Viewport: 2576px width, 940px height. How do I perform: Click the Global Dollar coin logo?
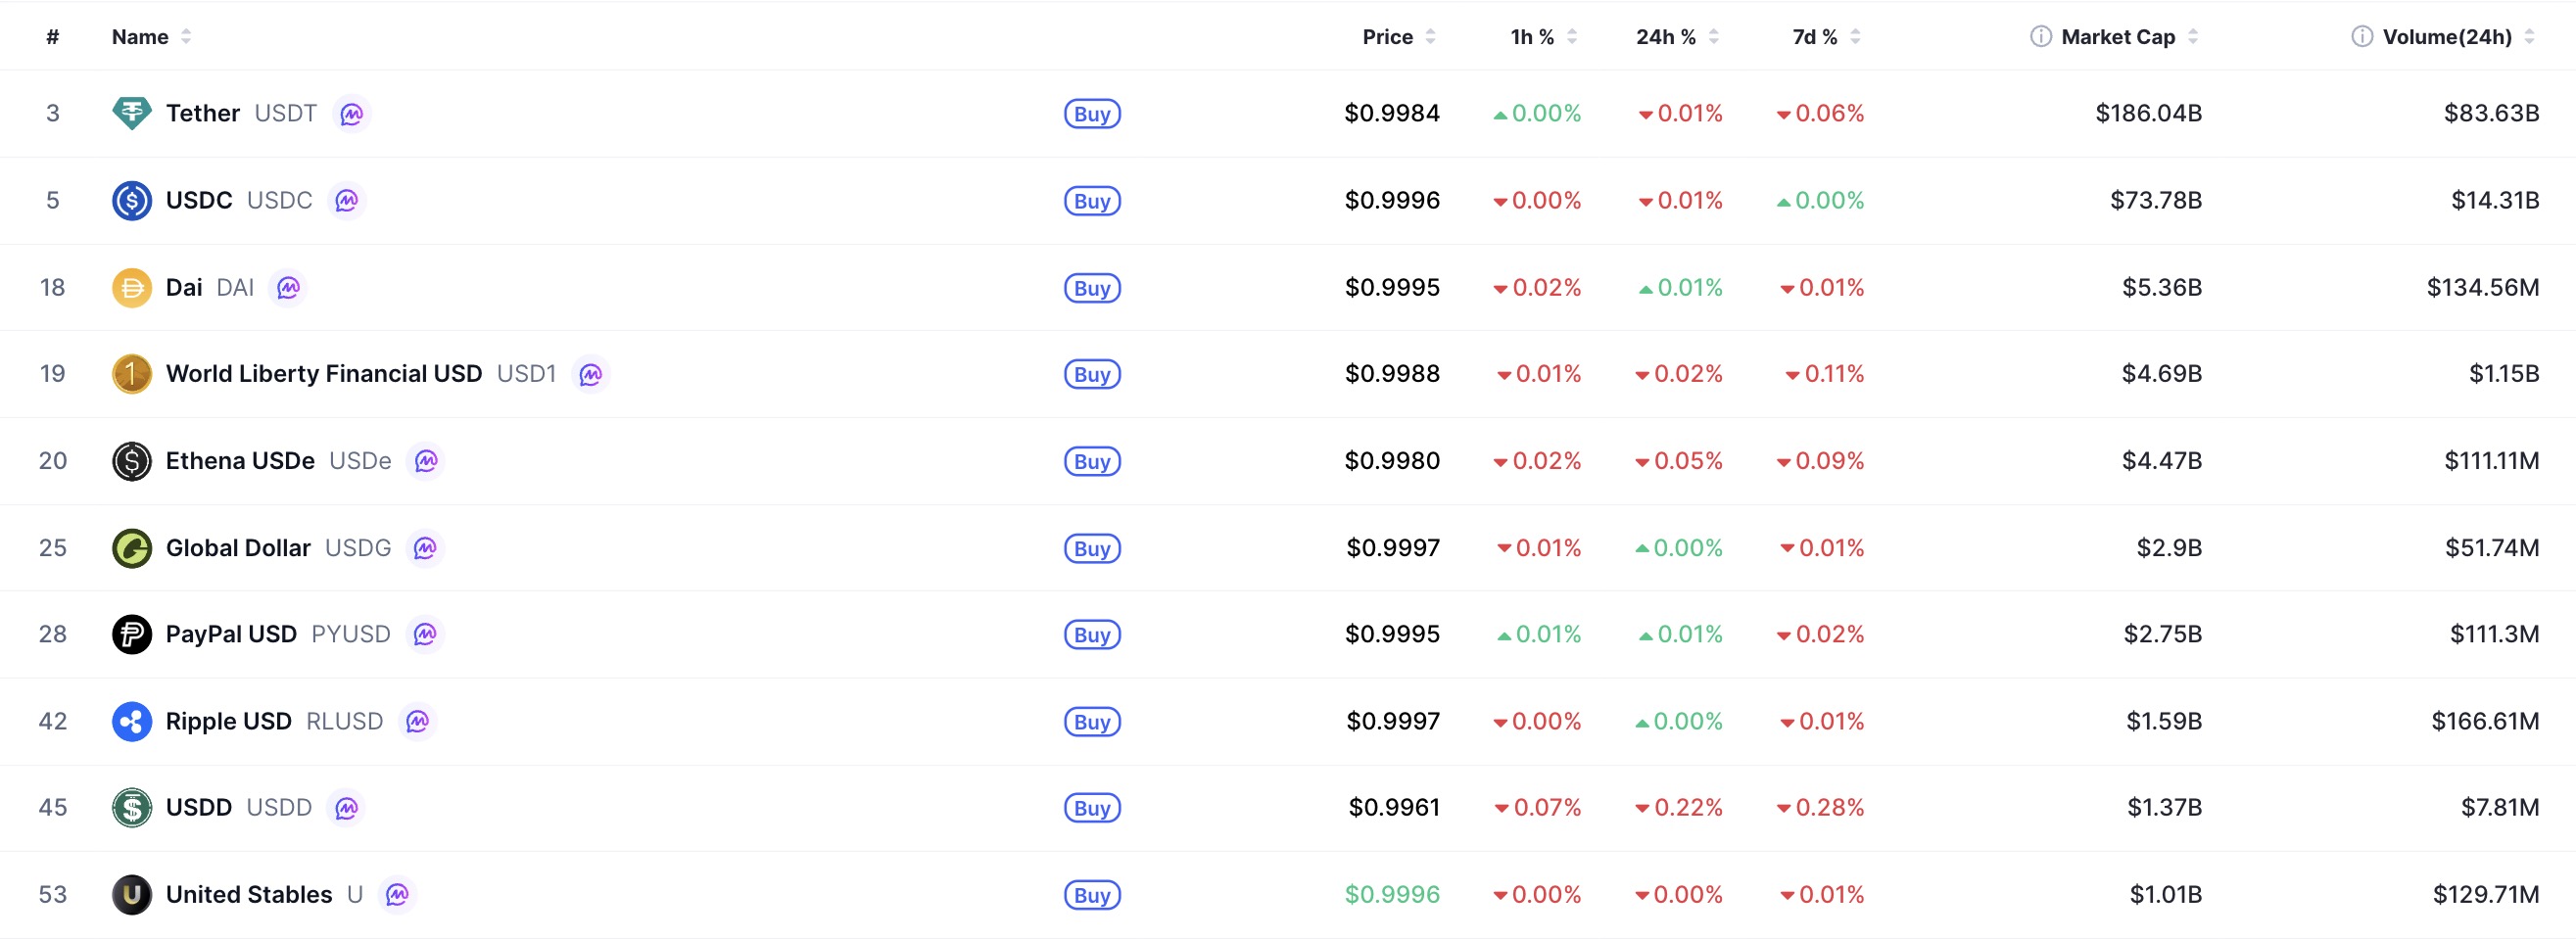tap(131, 548)
